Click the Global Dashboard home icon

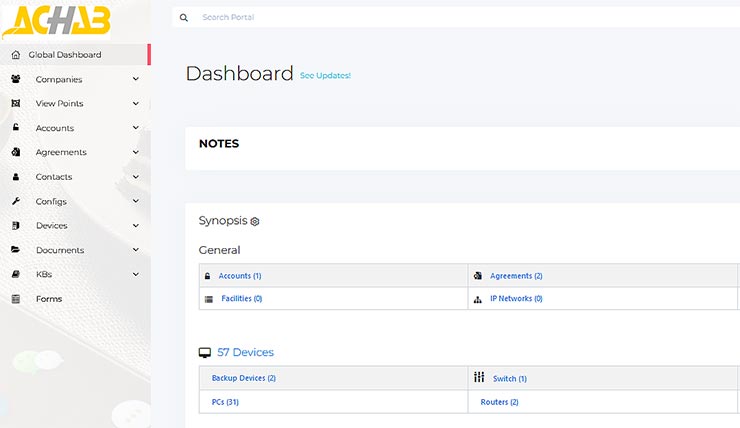coord(16,55)
